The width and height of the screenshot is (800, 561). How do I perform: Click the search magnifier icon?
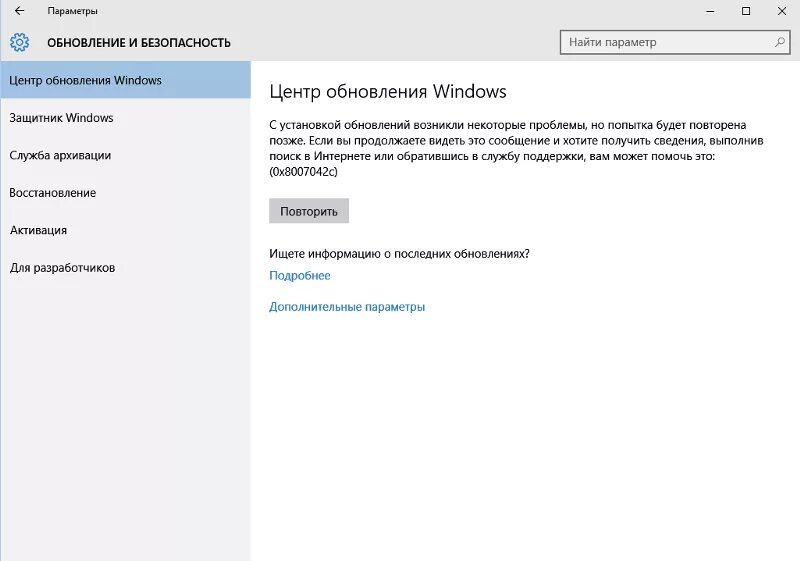point(780,42)
